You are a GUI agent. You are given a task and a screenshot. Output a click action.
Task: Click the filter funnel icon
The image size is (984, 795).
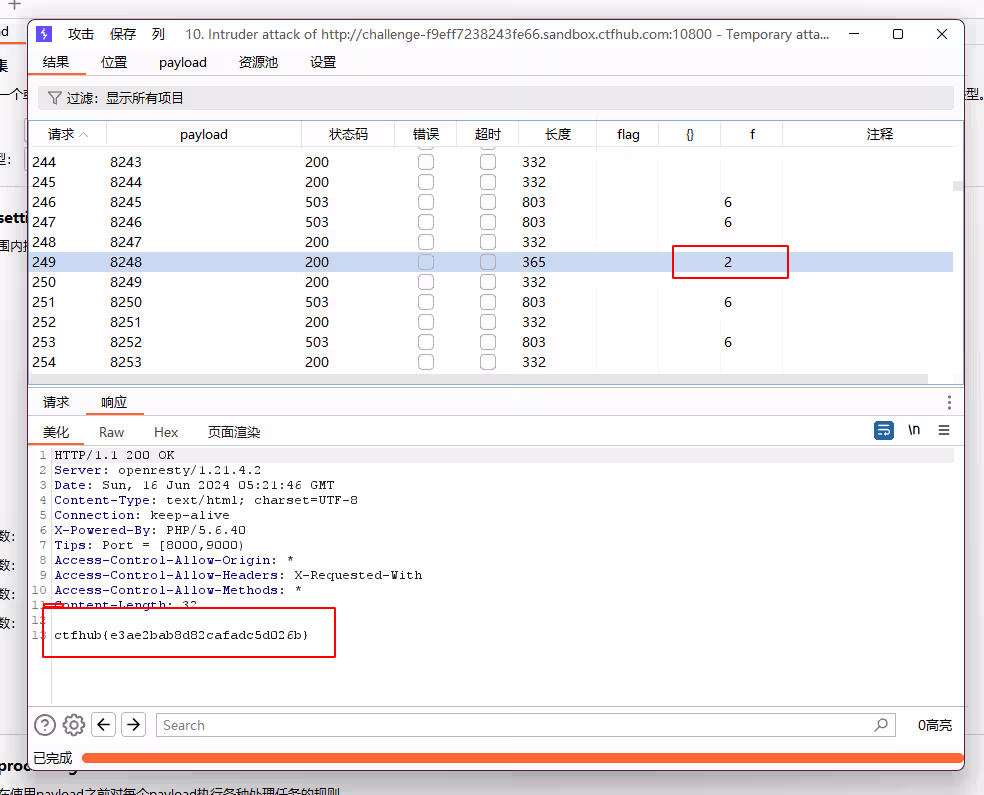54,98
